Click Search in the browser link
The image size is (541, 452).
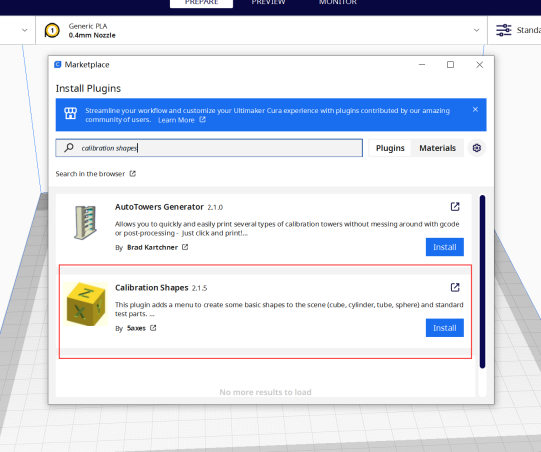point(90,174)
